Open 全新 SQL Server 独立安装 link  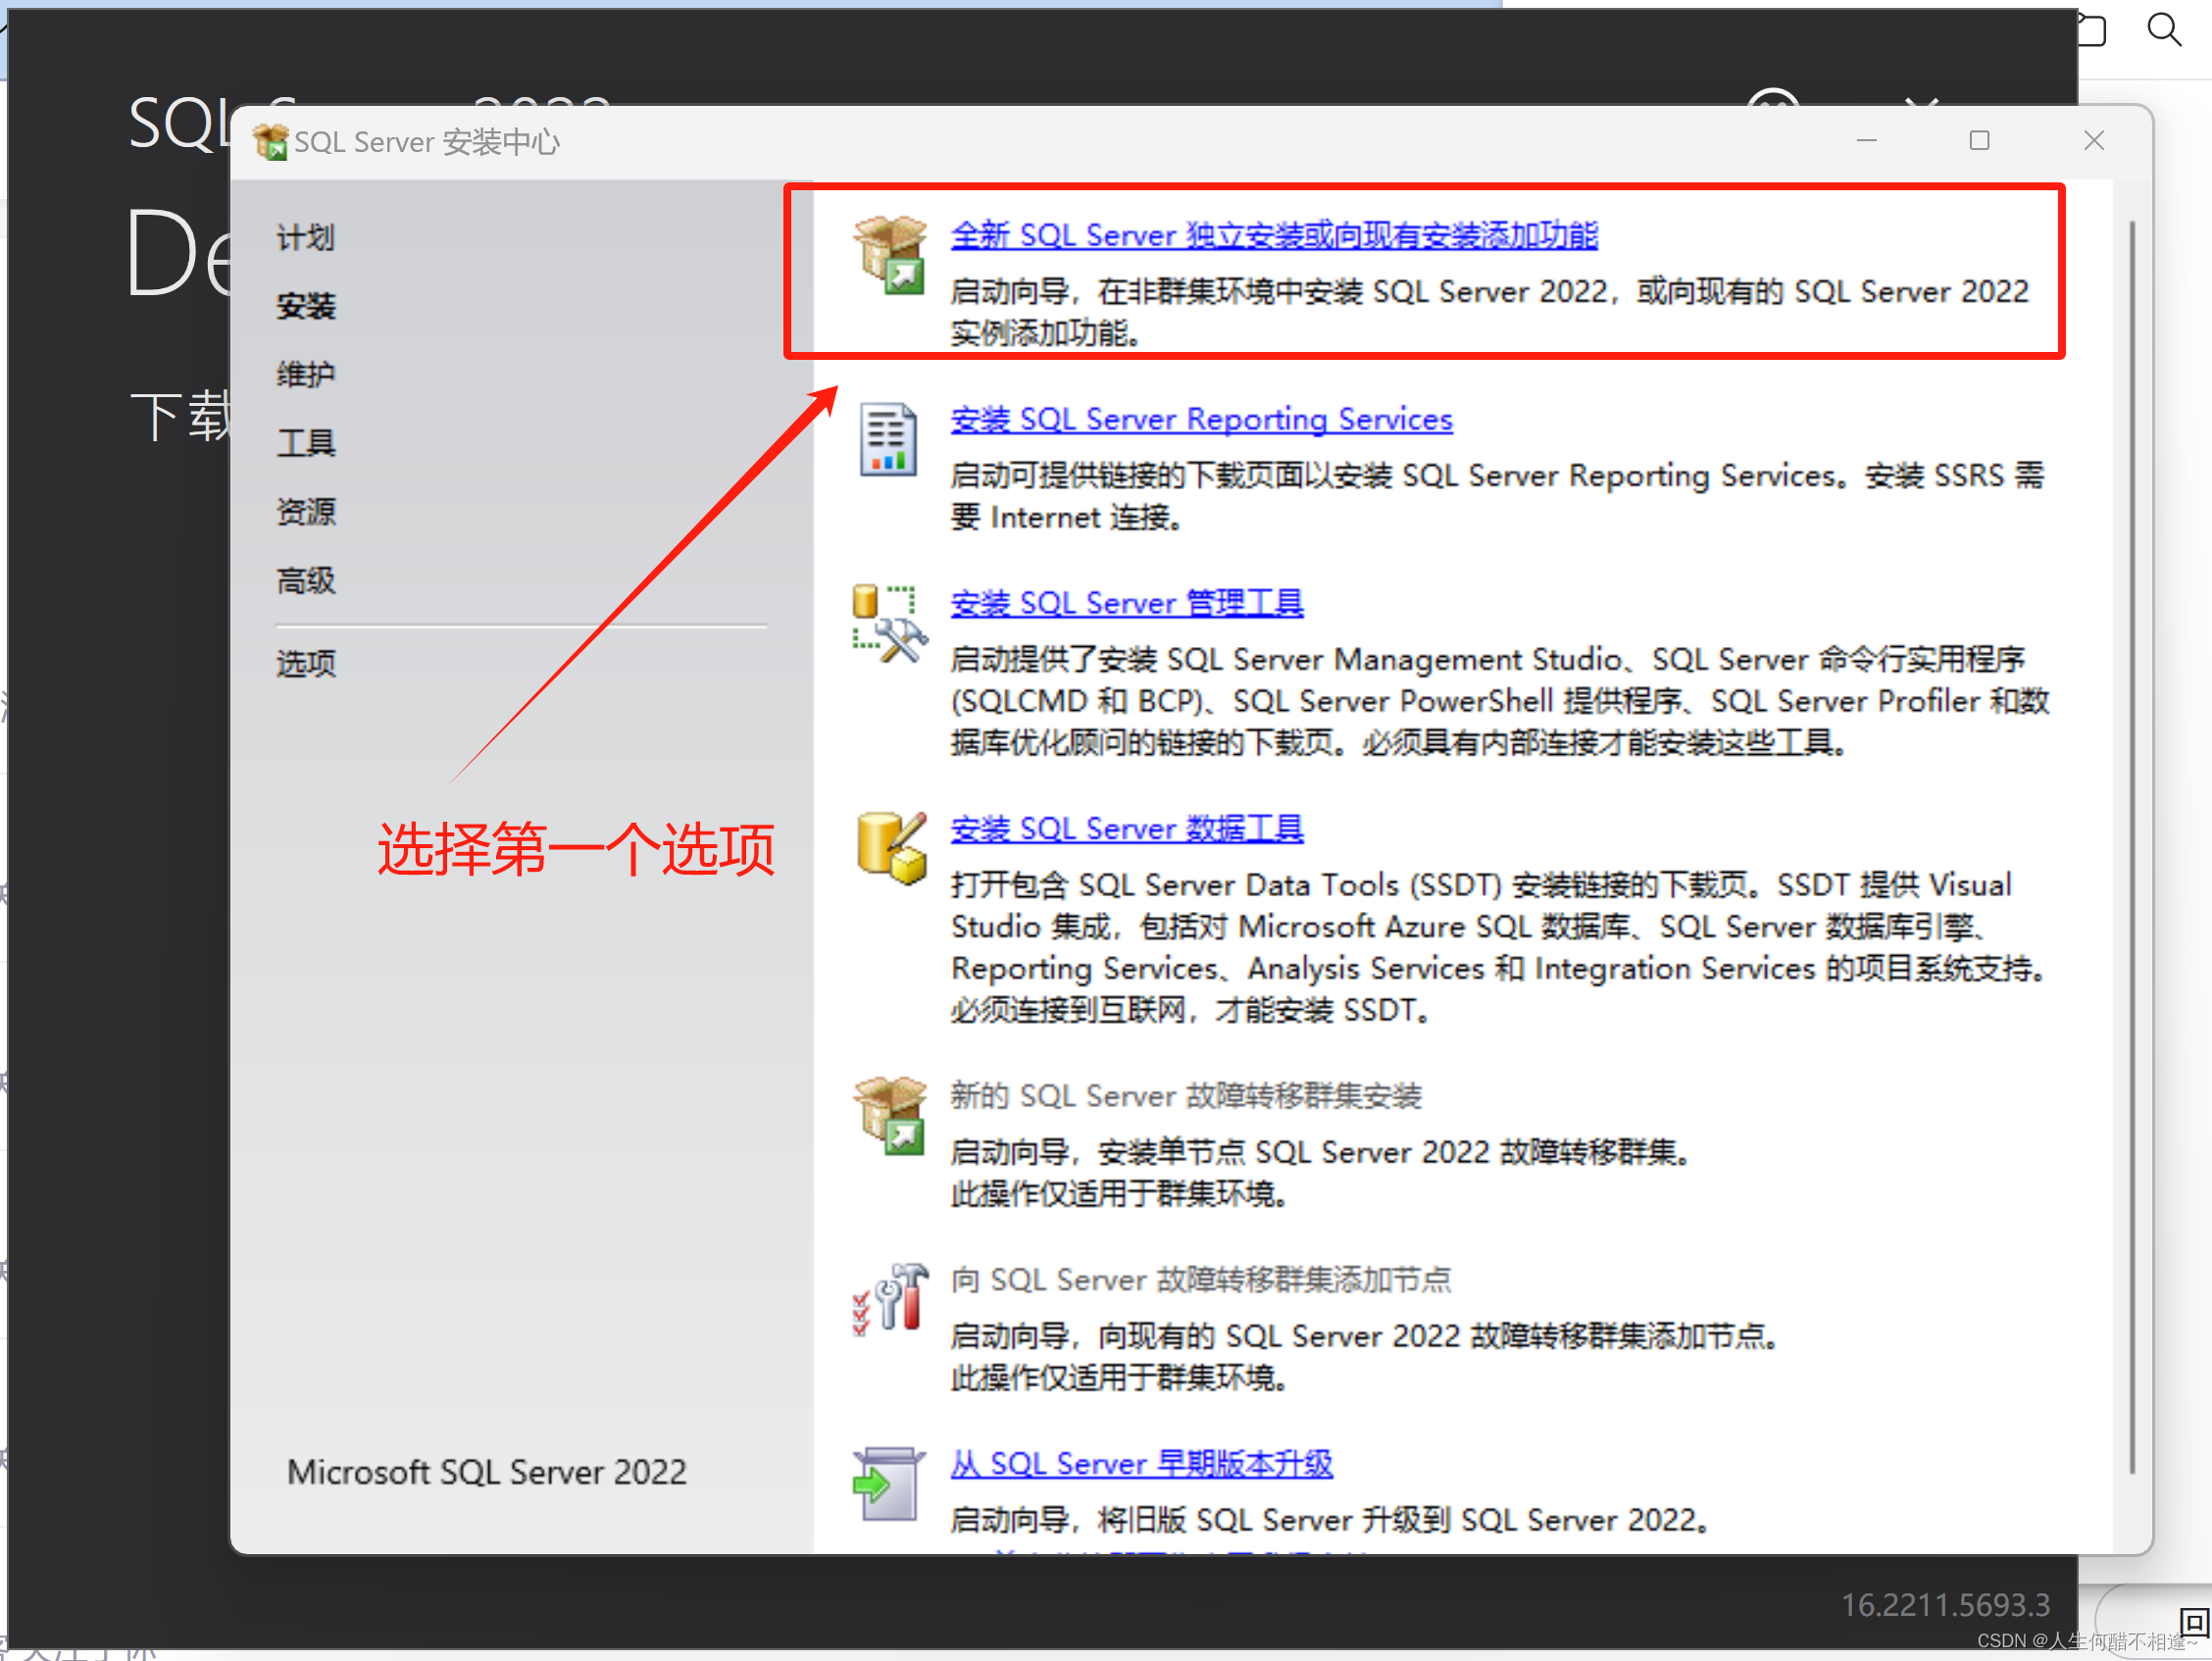(x=1273, y=235)
